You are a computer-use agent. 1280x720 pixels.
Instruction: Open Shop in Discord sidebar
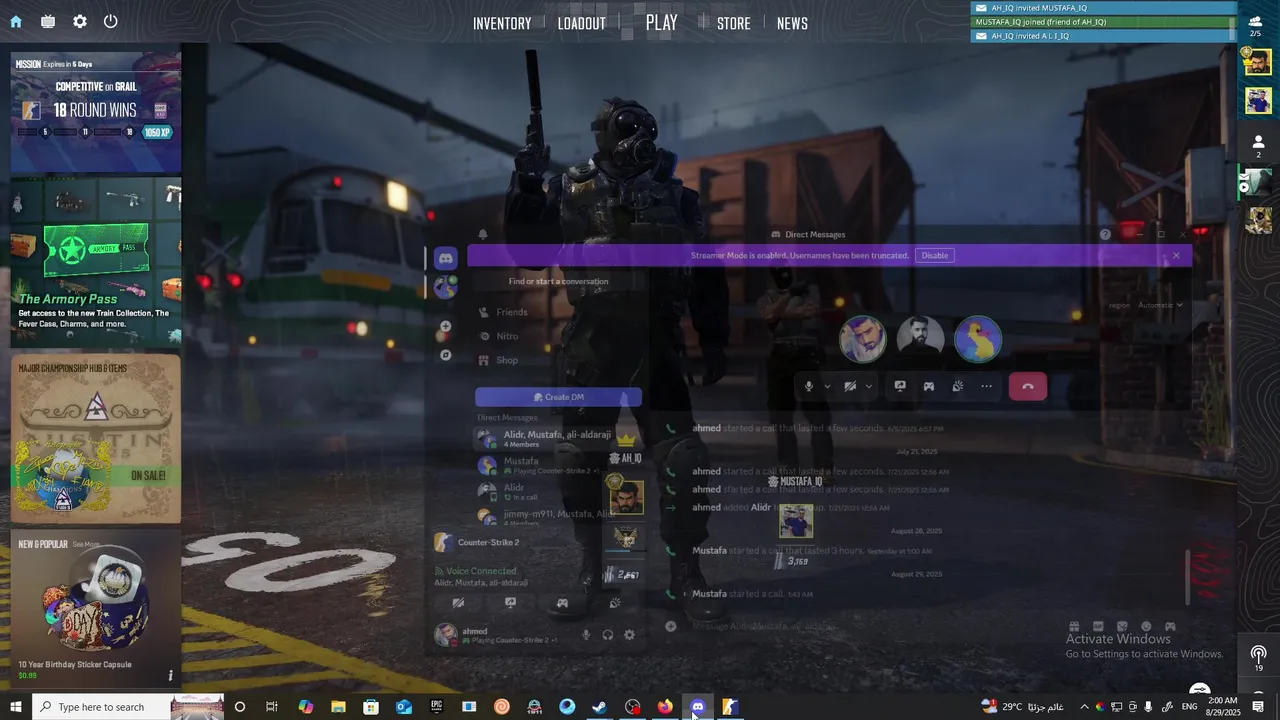click(x=558, y=360)
